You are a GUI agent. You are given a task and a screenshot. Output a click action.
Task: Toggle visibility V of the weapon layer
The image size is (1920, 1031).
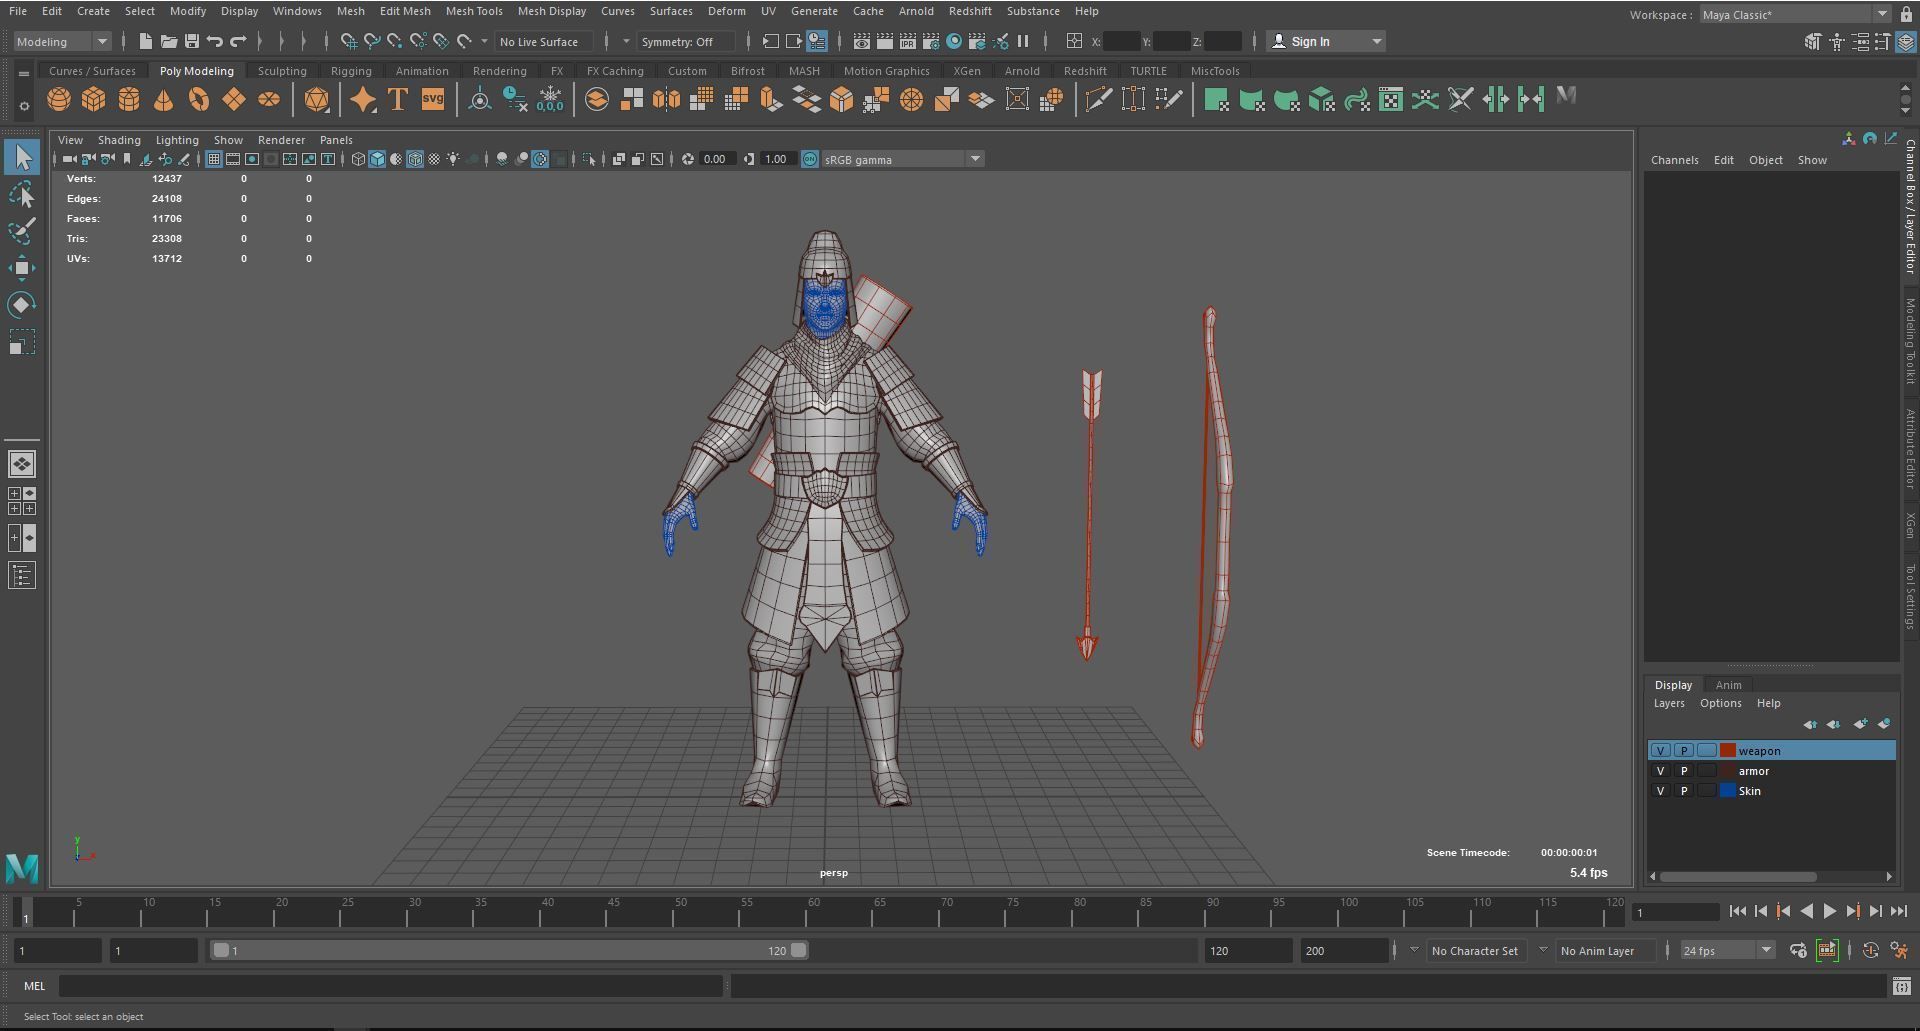(1661, 751)
